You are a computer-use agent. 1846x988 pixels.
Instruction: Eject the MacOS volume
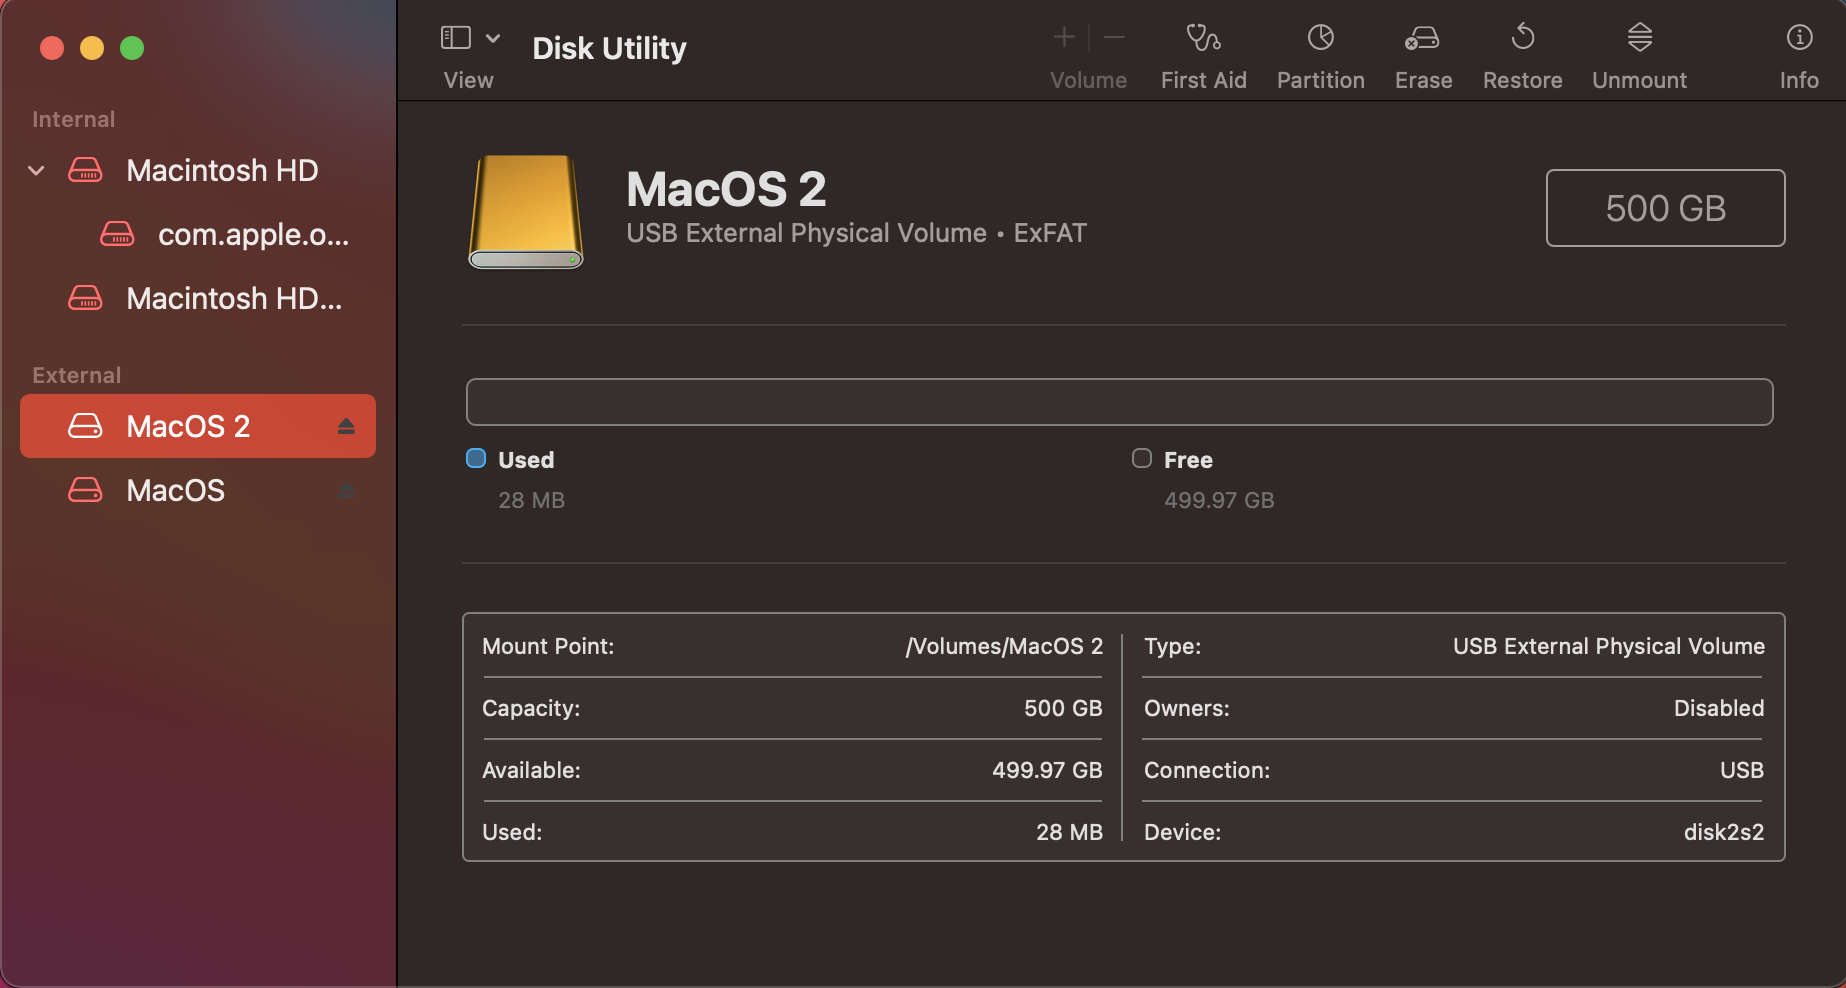click(x=346, y=491)
